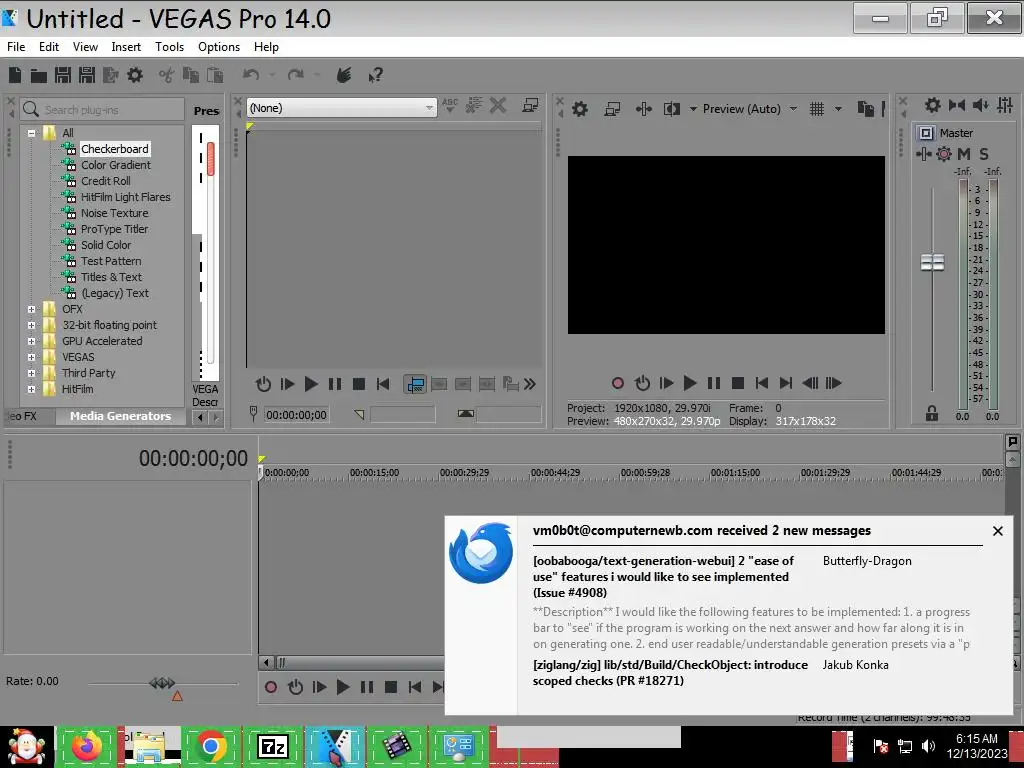The width and height of the screenshot is (1024, 768).
Task: Open the Options menu
Action: point(219,47)
